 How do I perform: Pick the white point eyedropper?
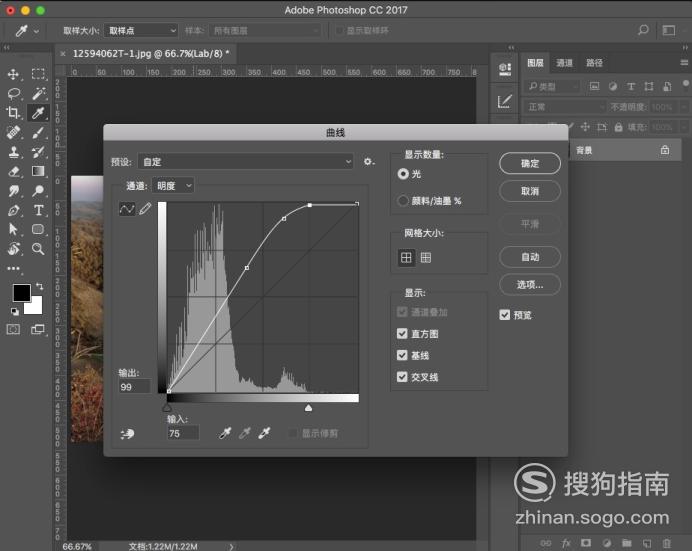(264, 433)
